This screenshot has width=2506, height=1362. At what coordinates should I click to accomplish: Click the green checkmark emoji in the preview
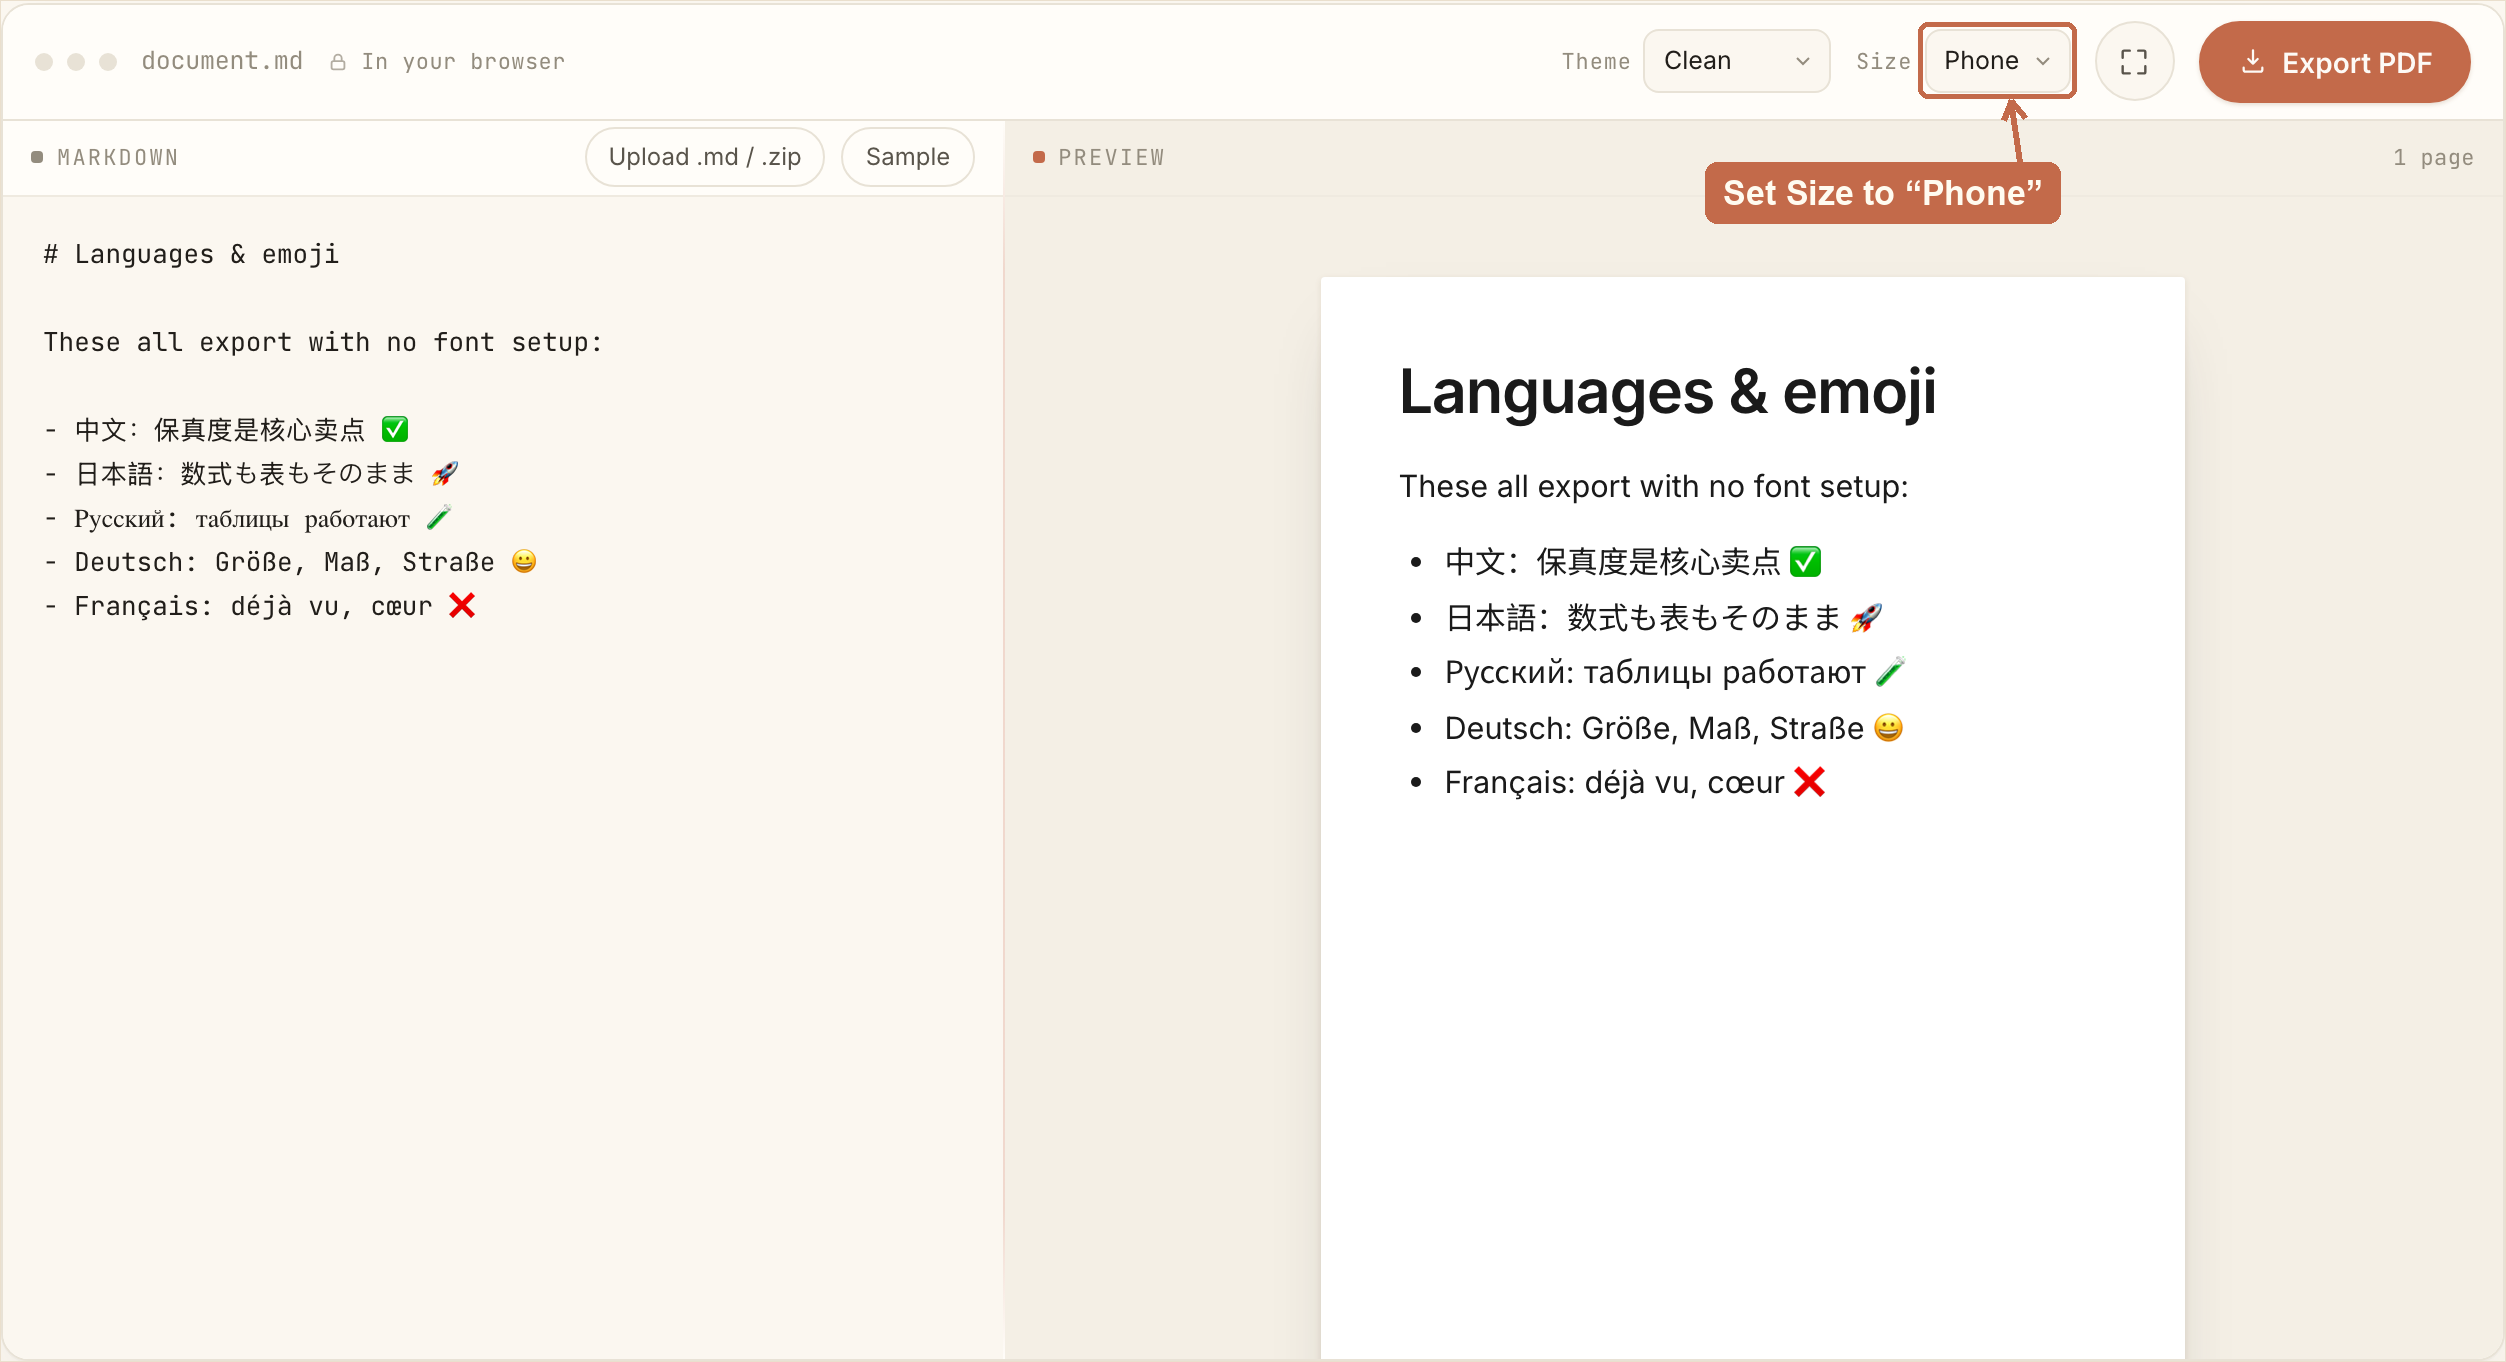click(x=1806, y=561)
